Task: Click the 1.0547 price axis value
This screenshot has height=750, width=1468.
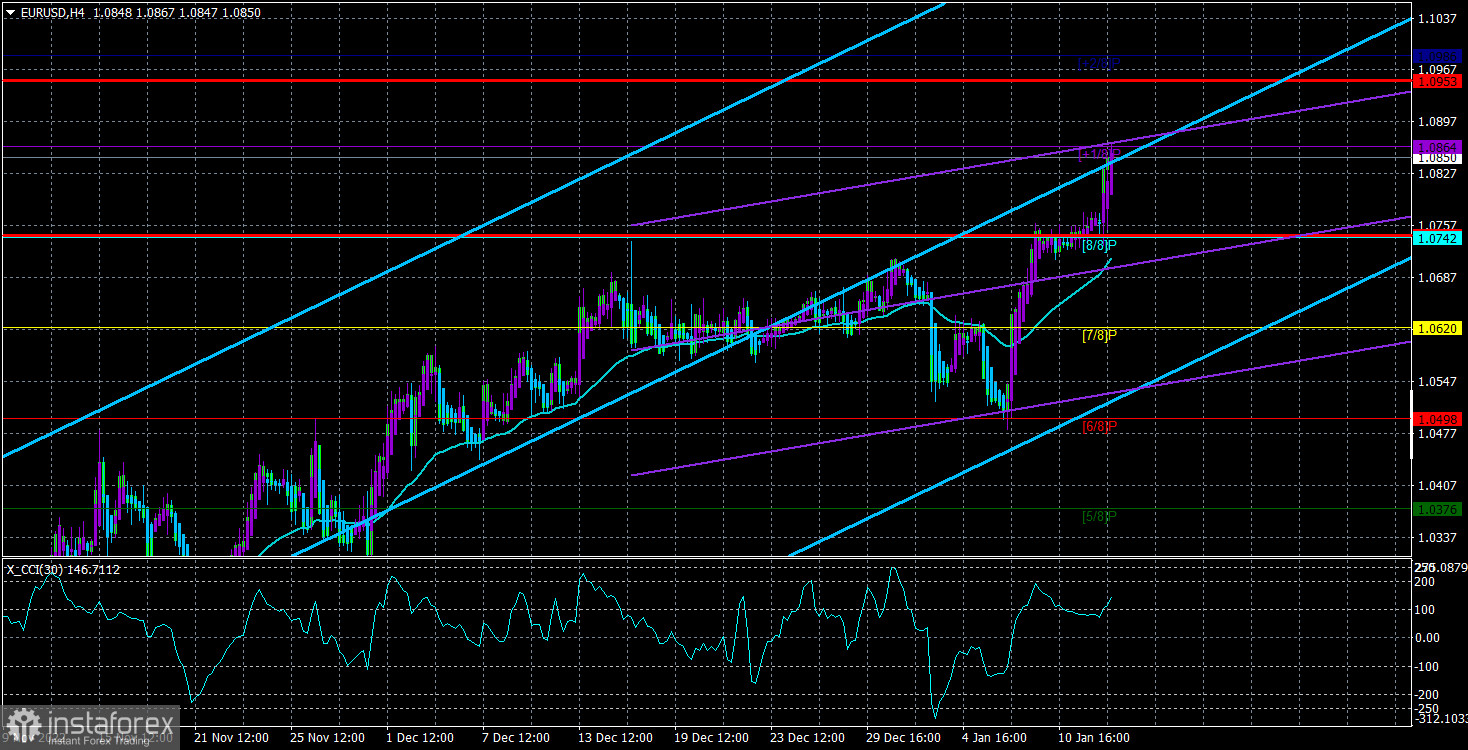Action: tap(1438, 381)
